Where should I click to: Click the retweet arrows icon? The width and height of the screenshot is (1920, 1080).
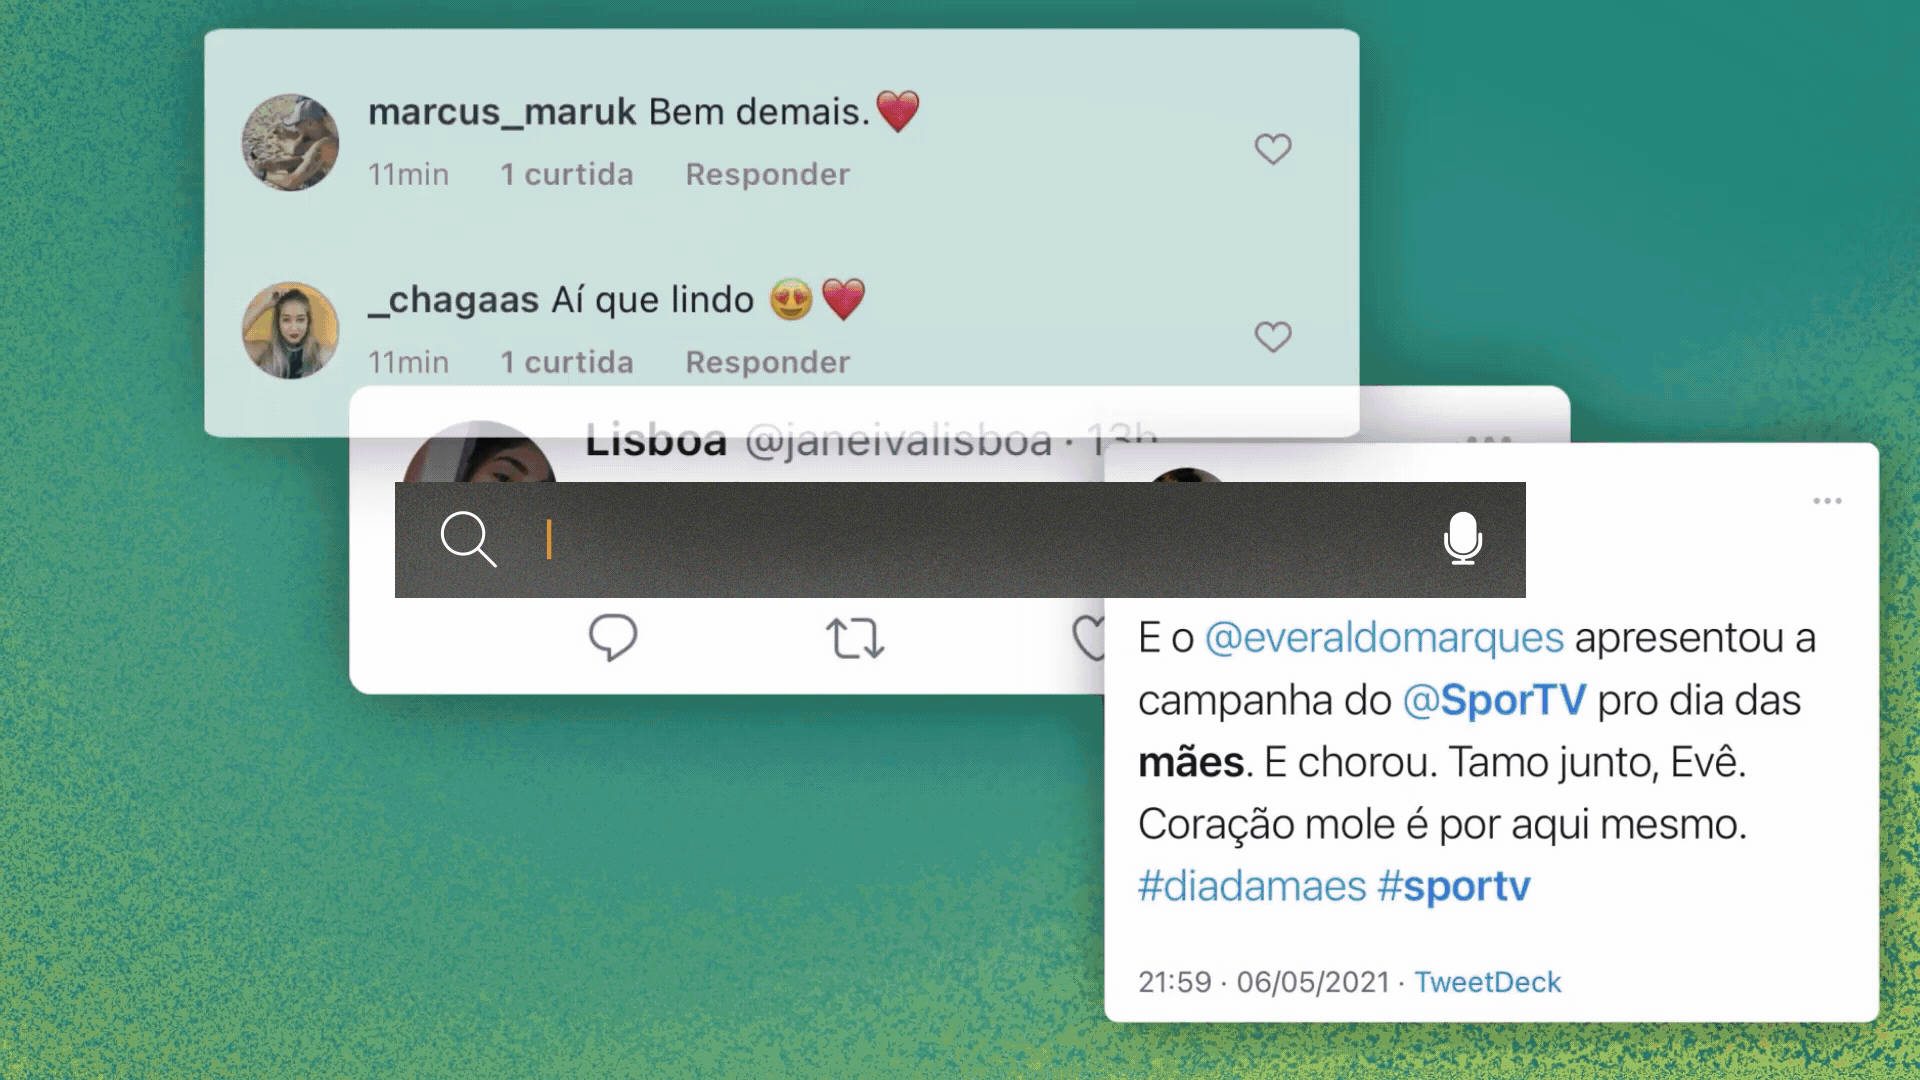click(855, 638)
